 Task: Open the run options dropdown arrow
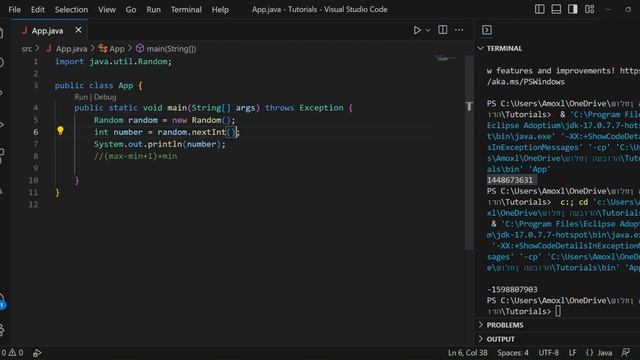(428, 30)
